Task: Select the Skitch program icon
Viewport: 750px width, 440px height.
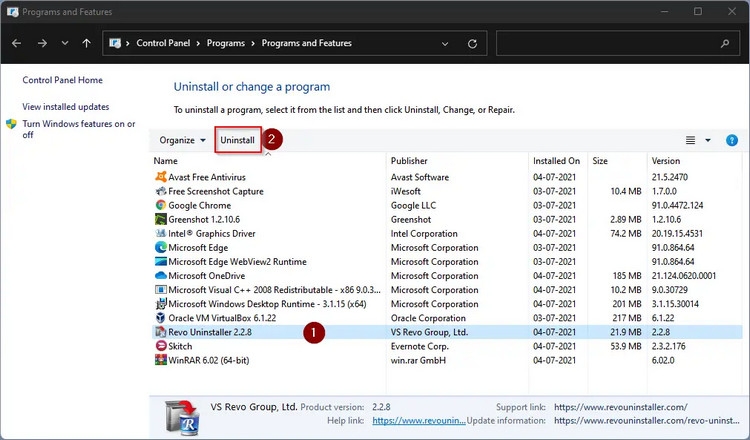Action: point(160,345)
